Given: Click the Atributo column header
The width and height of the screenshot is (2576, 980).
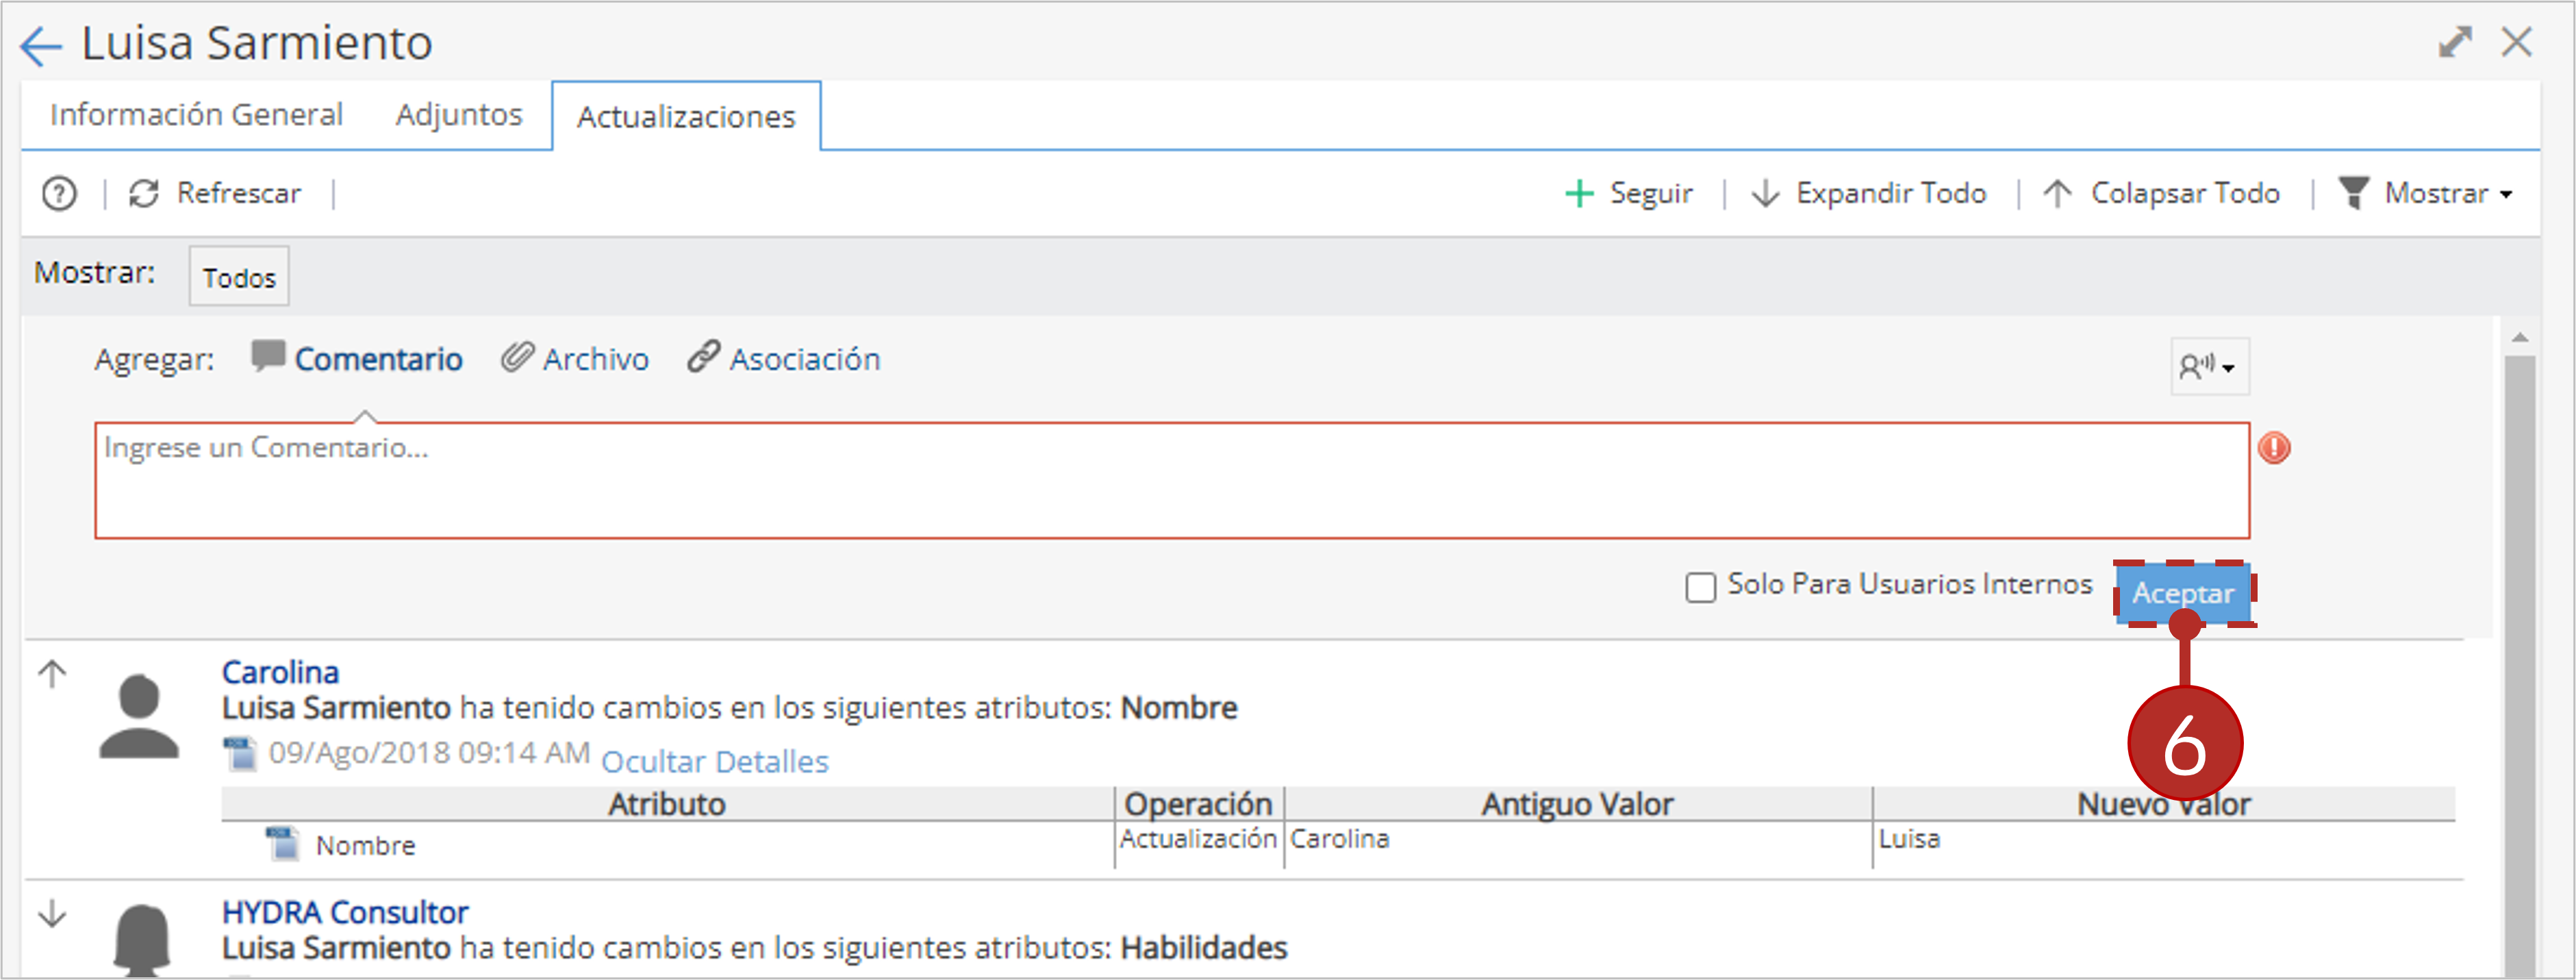Looking at the screenshot, I should pos(667,804).
